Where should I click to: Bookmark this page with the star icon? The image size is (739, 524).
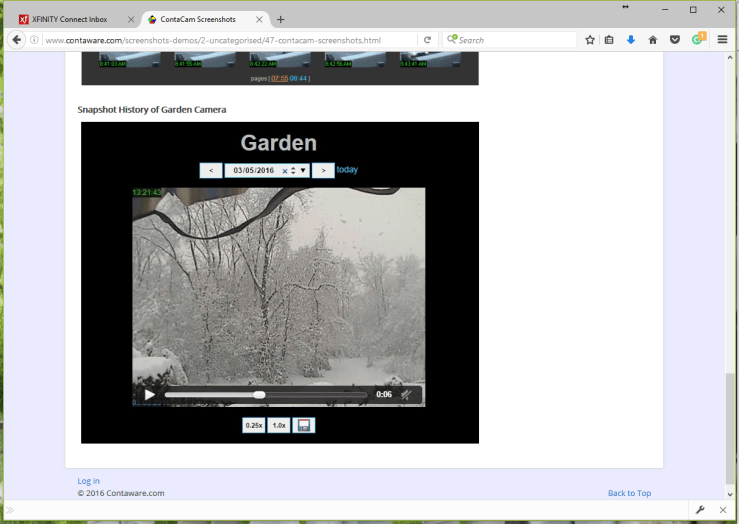tap(590, 40)
